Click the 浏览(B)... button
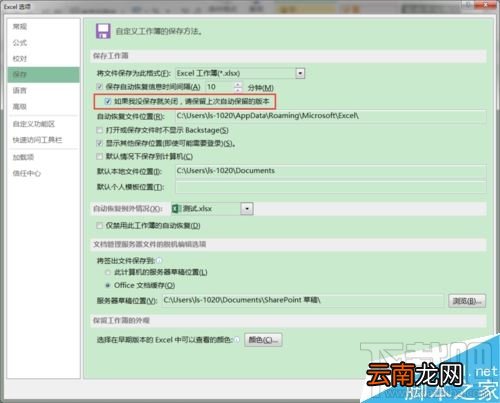The image size is (500, 403). (467, 301)
